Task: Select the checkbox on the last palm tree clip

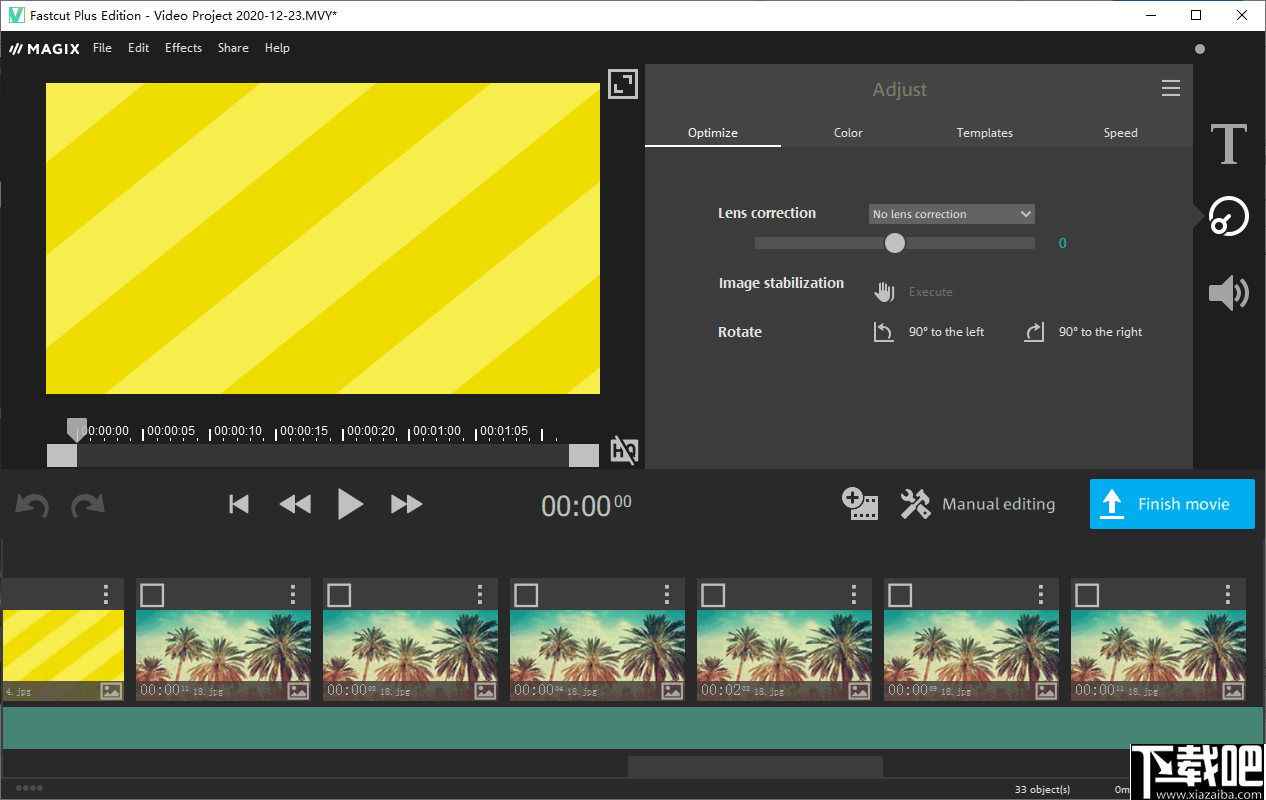Action: coord(1087,595)
